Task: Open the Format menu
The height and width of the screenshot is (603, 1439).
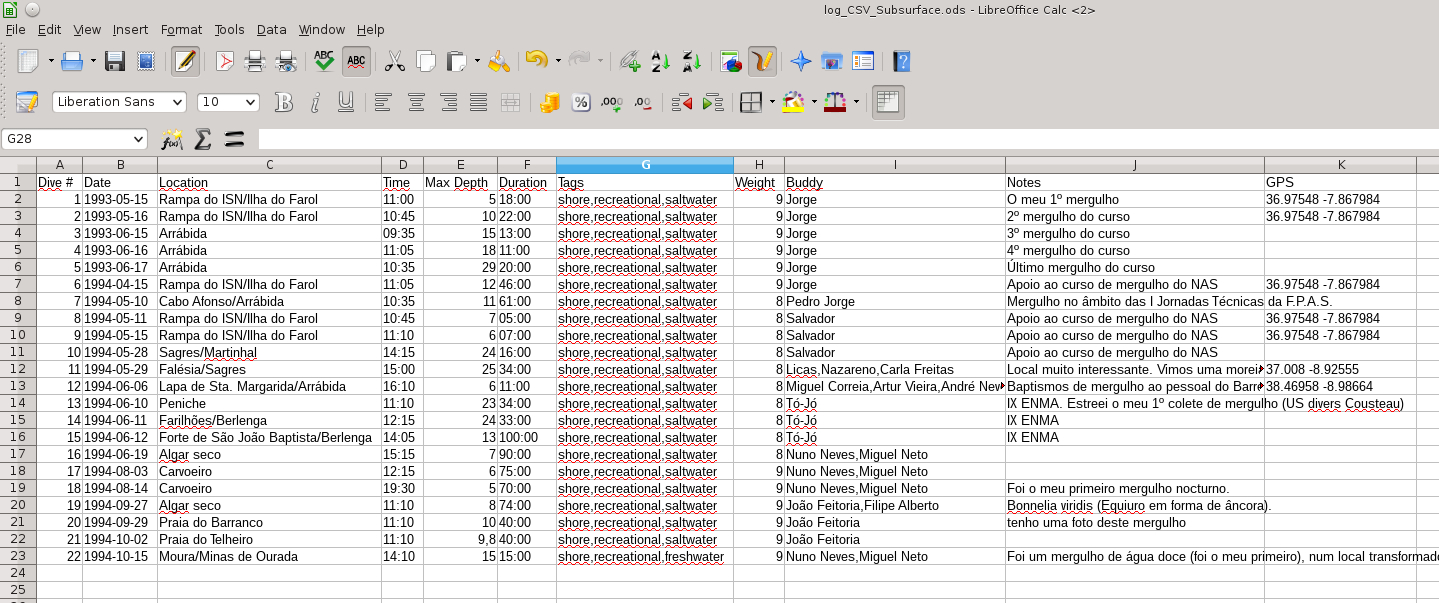Action: (181, 30)
